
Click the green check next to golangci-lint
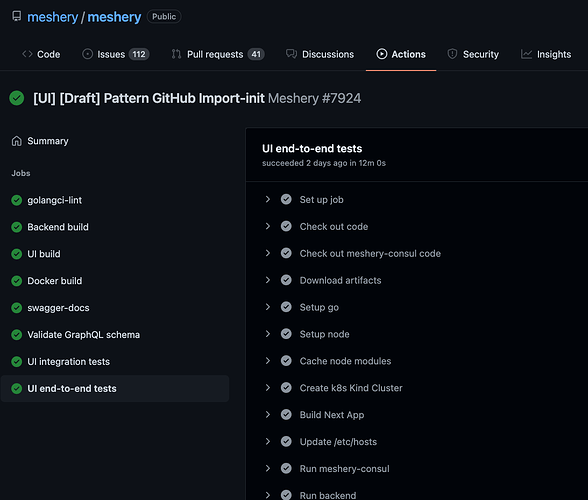(x=16, y=200)
